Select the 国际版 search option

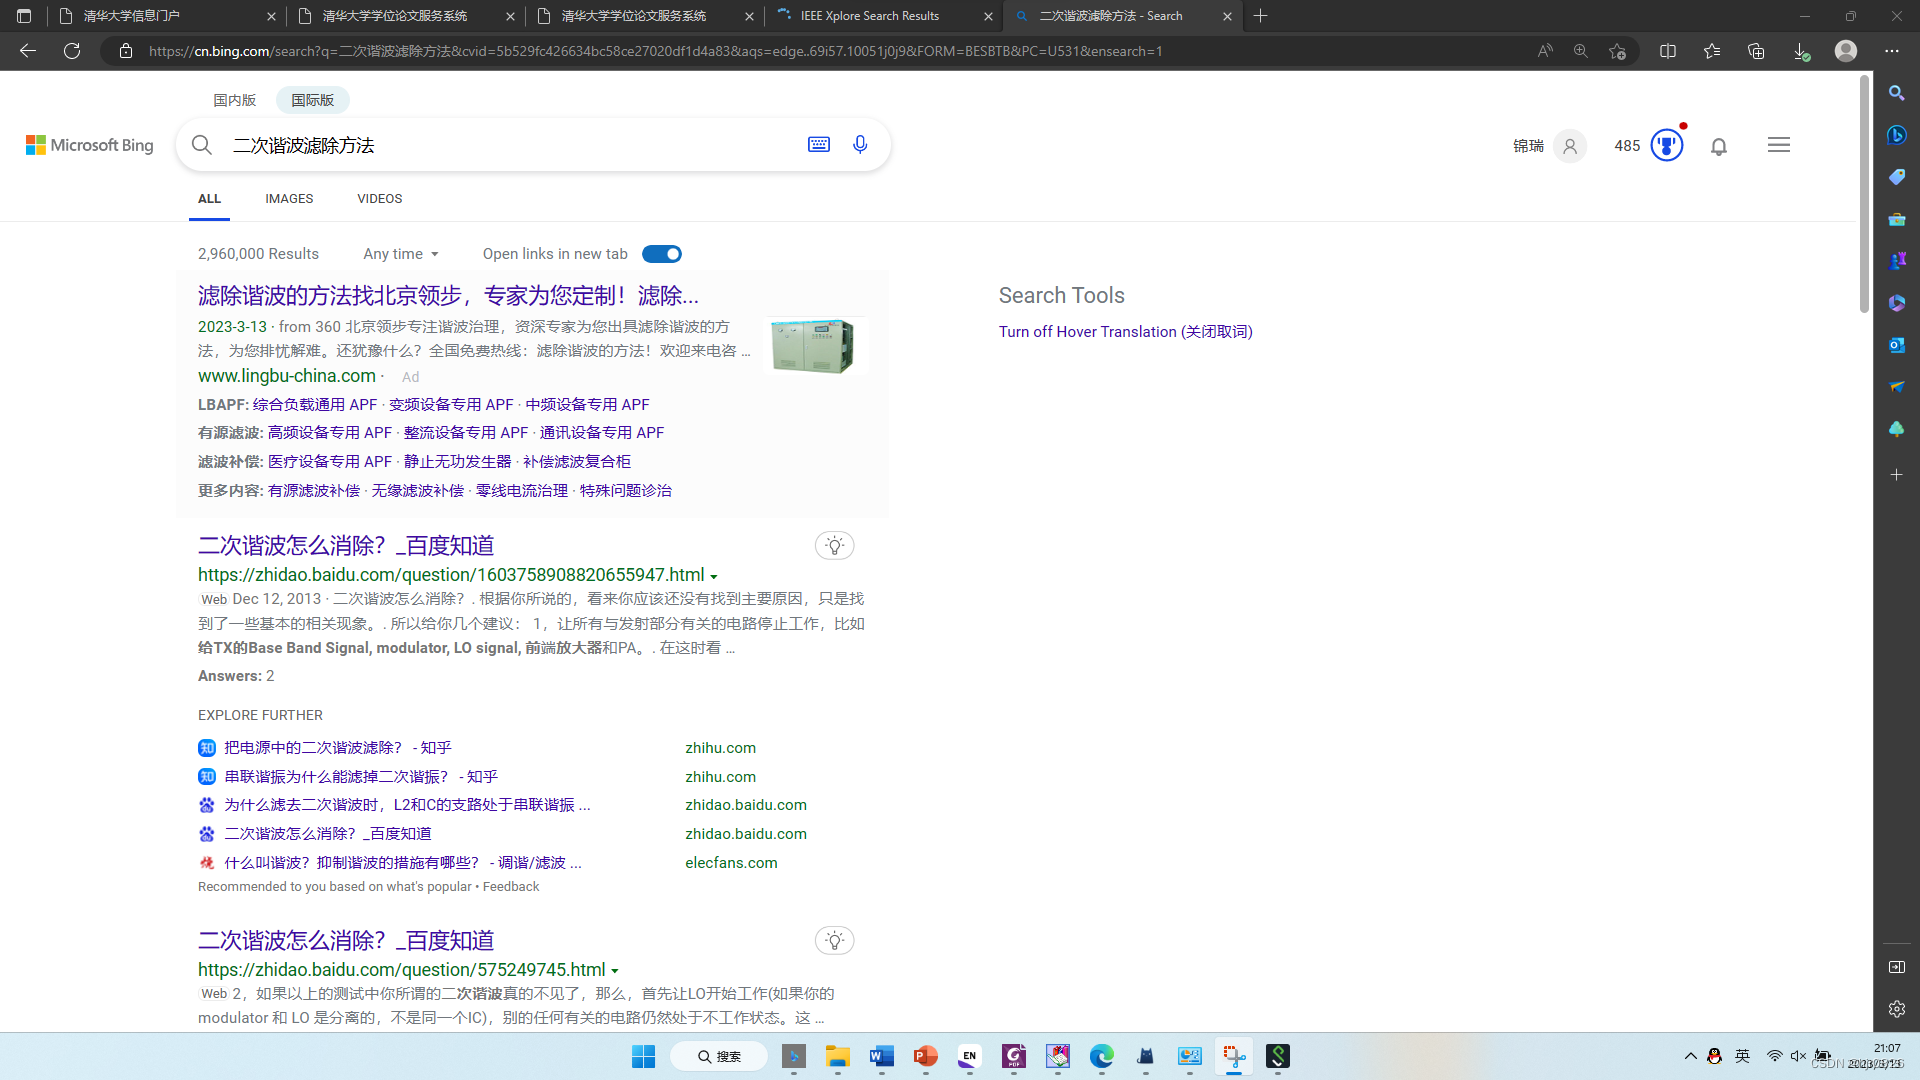pos(313,100)
